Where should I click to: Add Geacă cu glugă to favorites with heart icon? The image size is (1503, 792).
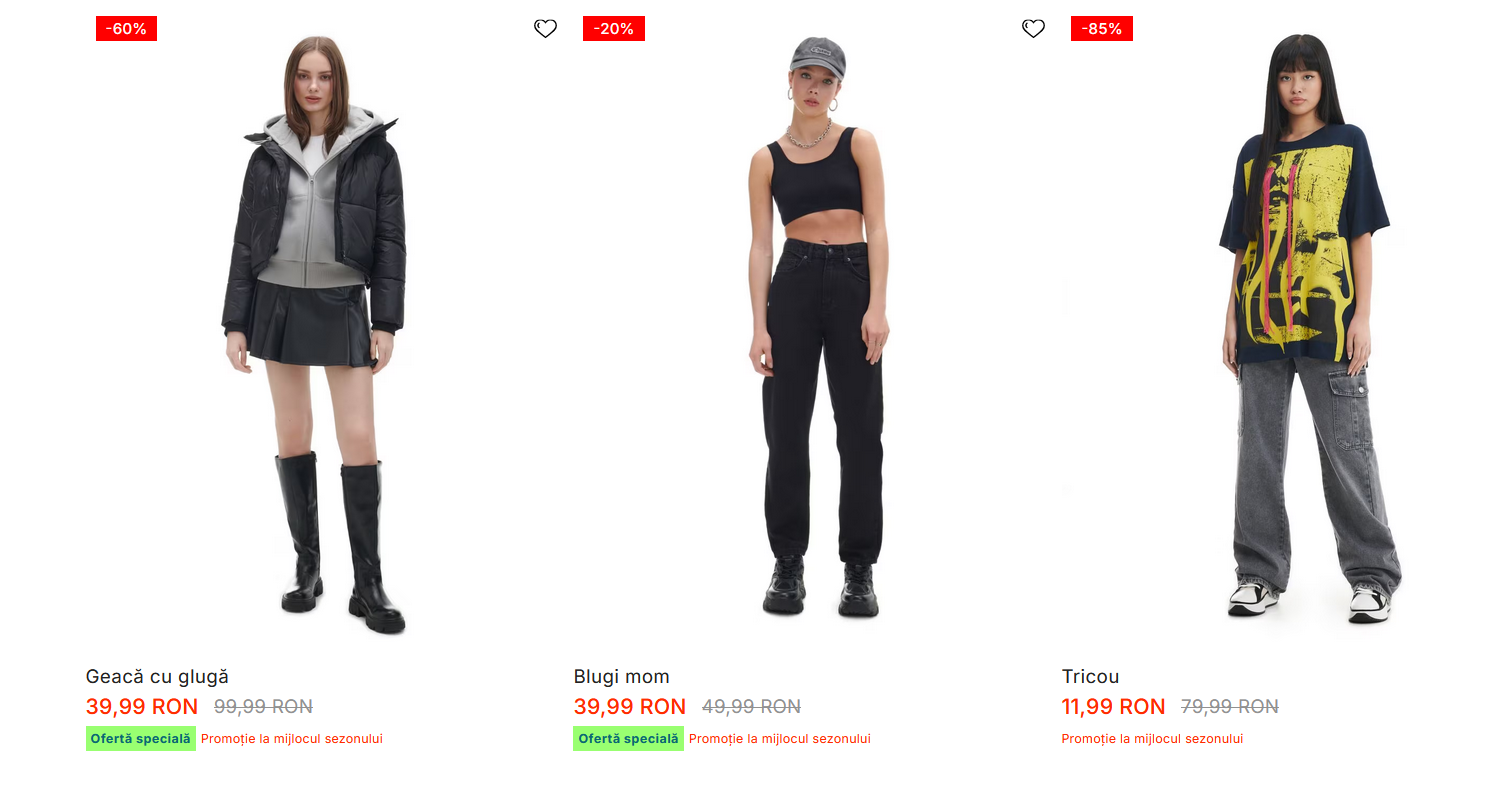tap(545, 29)
